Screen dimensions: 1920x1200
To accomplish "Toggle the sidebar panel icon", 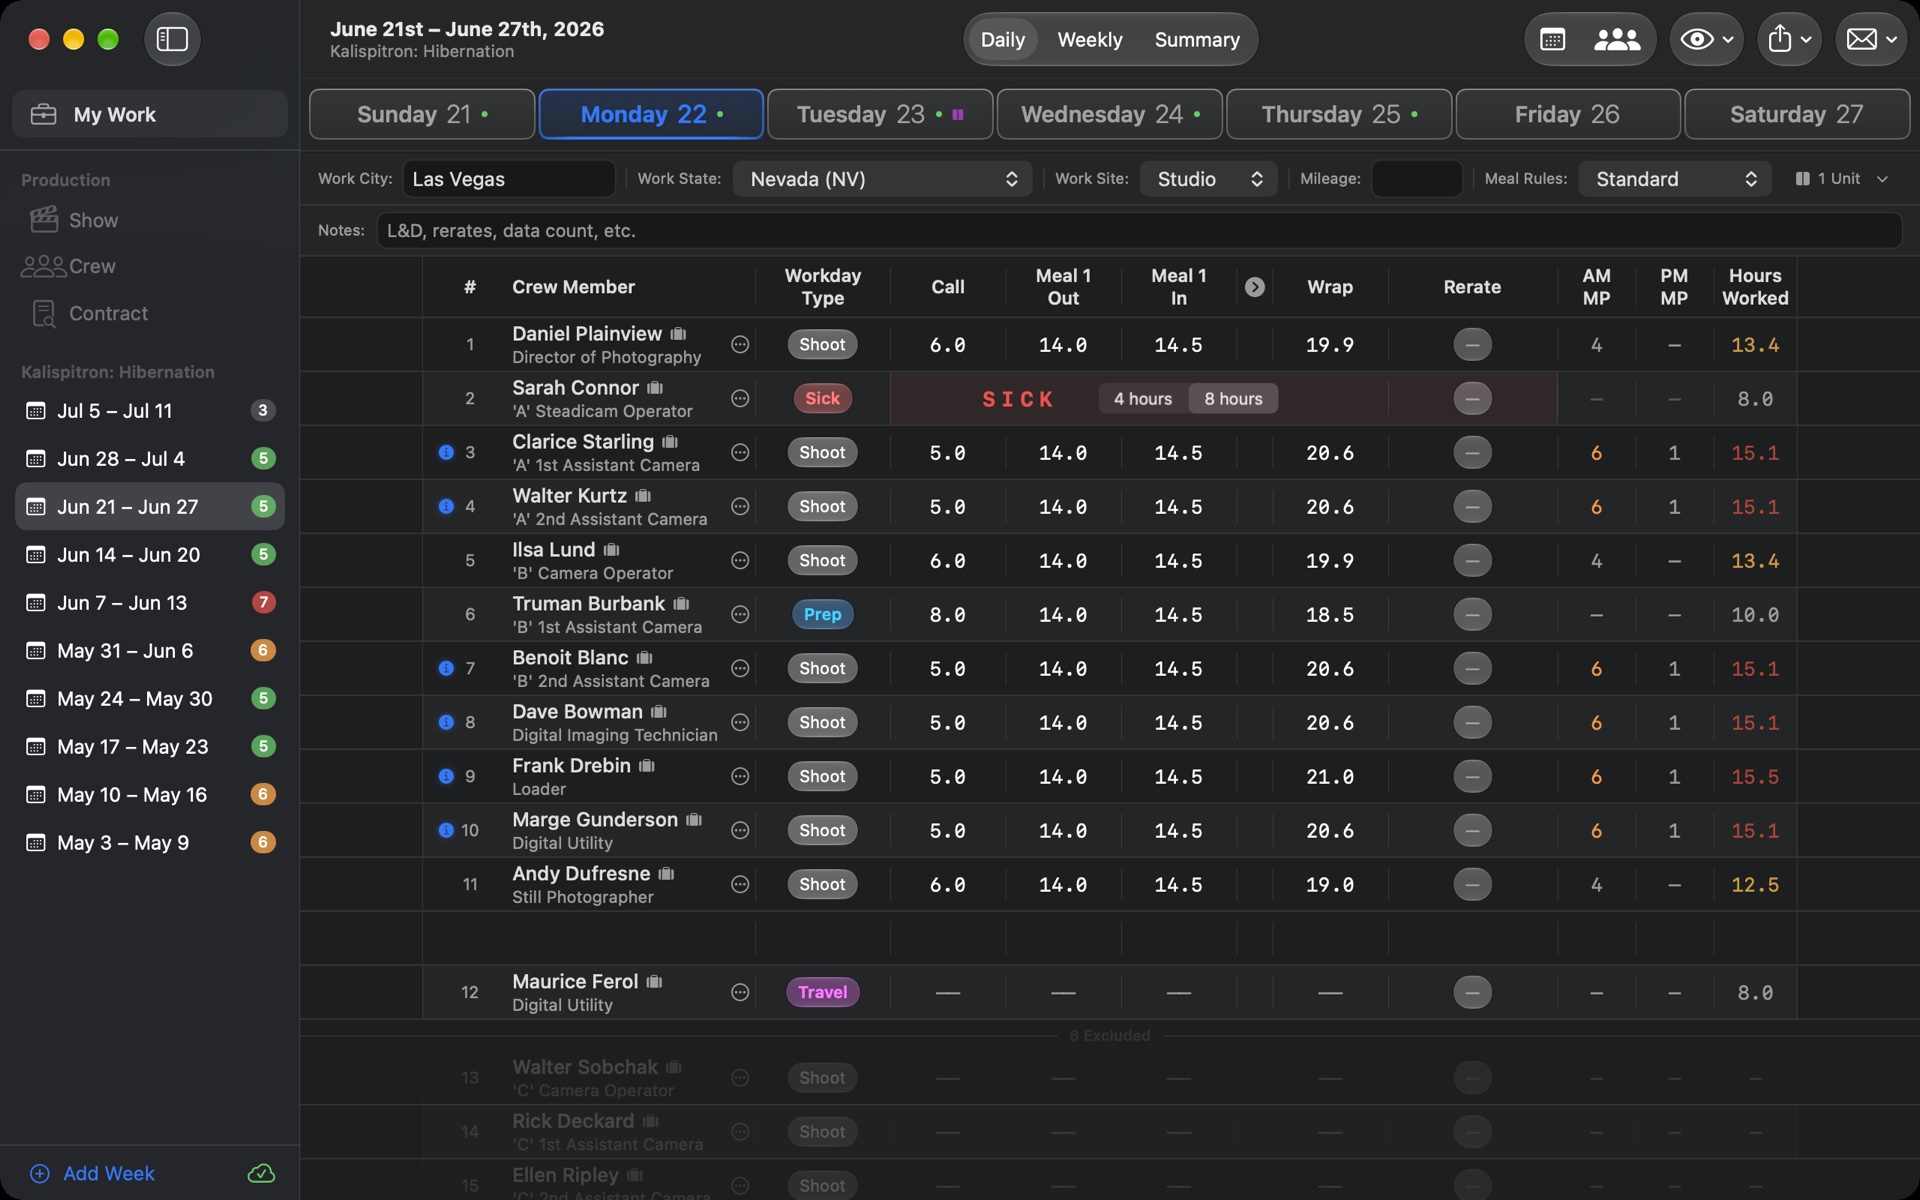I will pos(172,39).
